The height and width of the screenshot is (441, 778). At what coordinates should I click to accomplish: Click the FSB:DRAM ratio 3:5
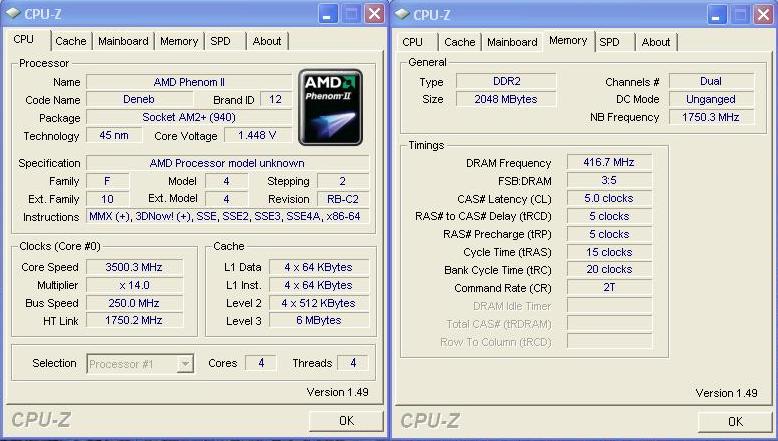609,180
